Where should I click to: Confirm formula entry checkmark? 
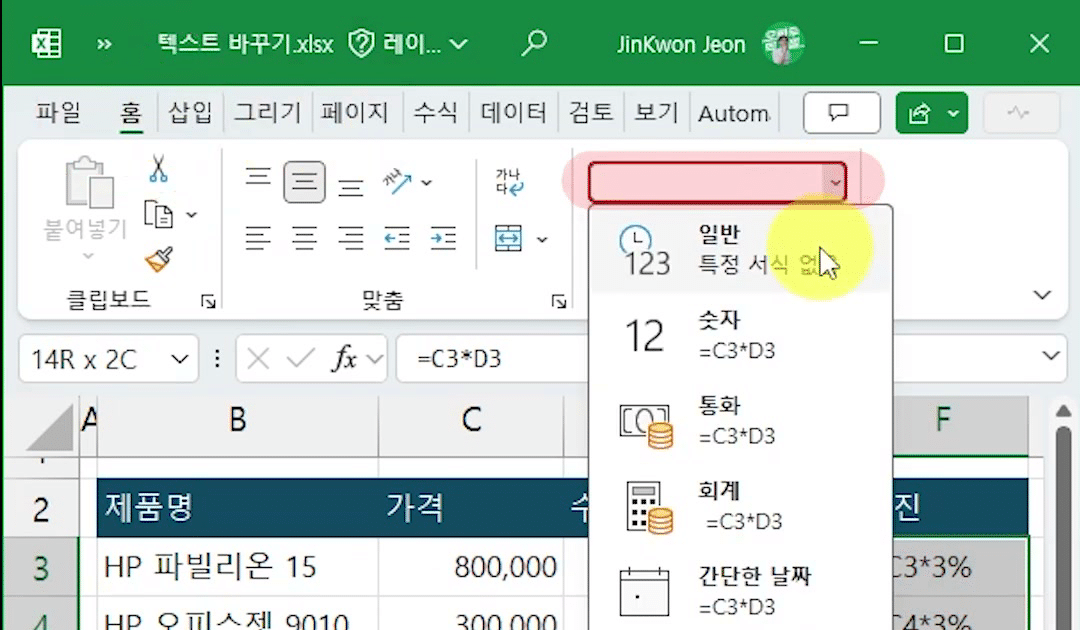[x=301, y=359]
